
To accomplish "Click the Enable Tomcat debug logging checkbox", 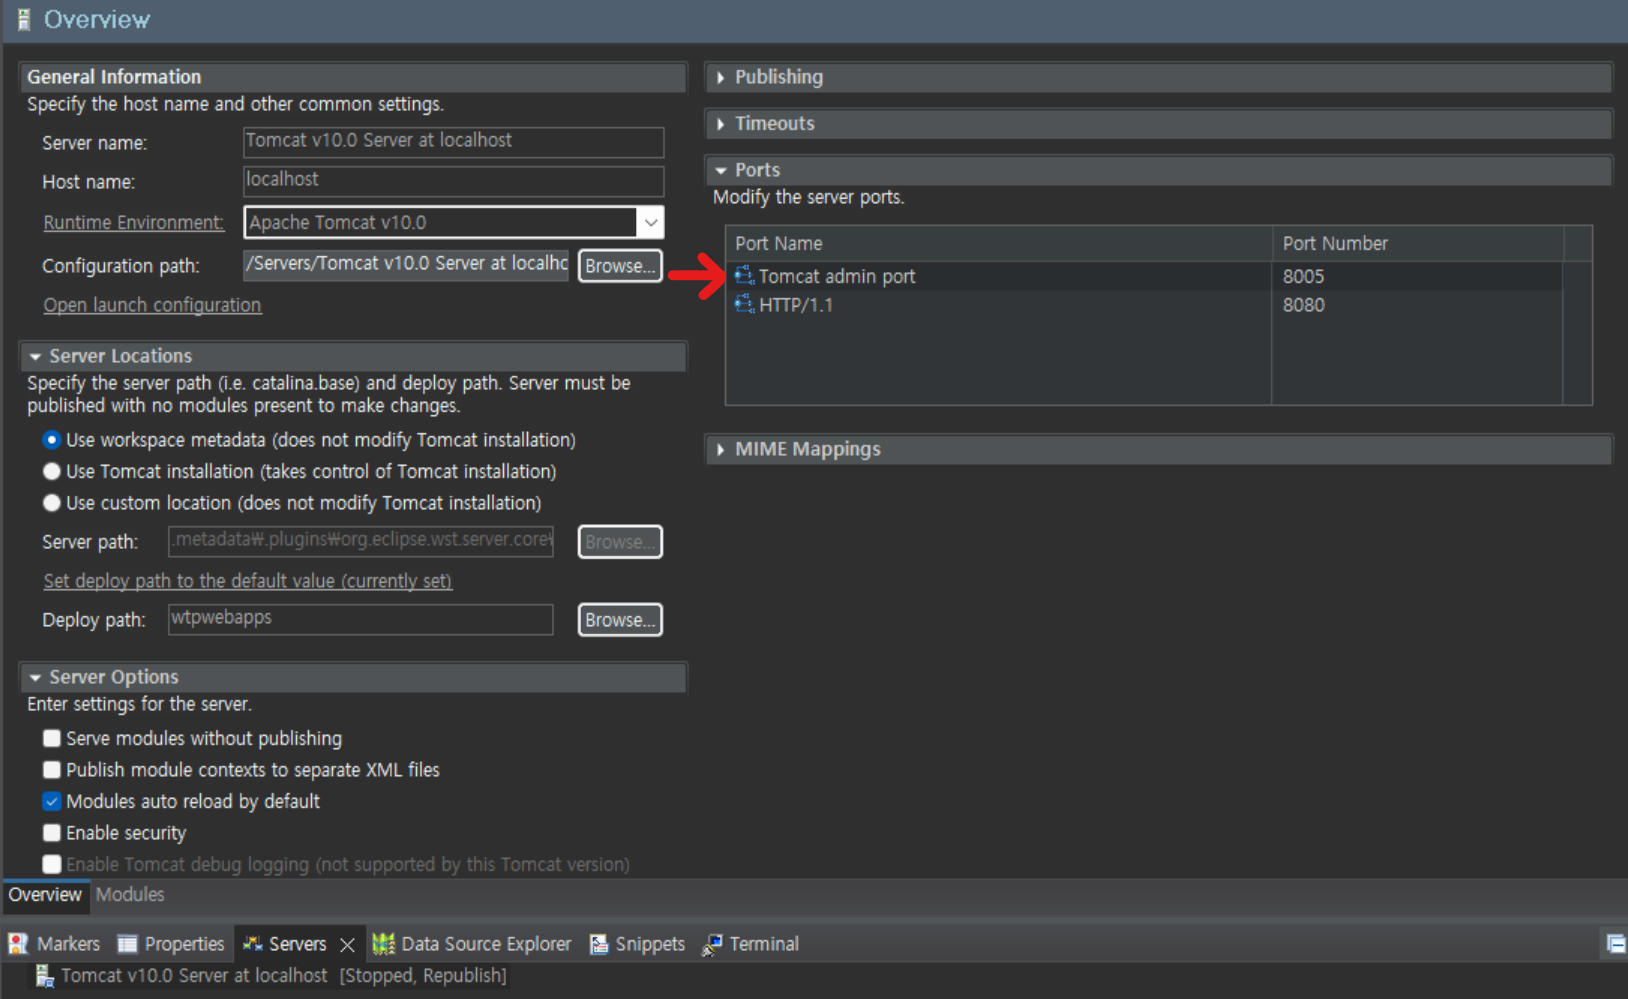I will tap(51, 864).
